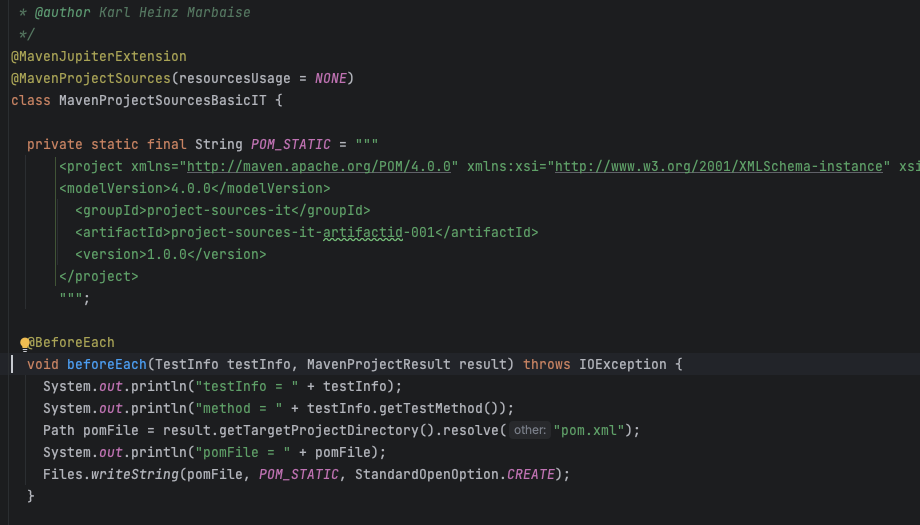The height and width of the screenshot is (525, 920).
Task: Click the CREATE enum constant
Action: [530, 475]
